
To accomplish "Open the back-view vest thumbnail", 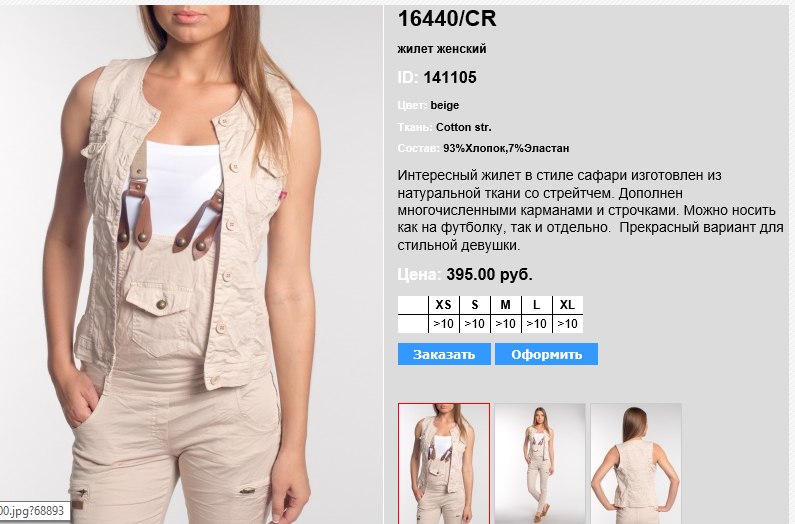I will 636,463.
